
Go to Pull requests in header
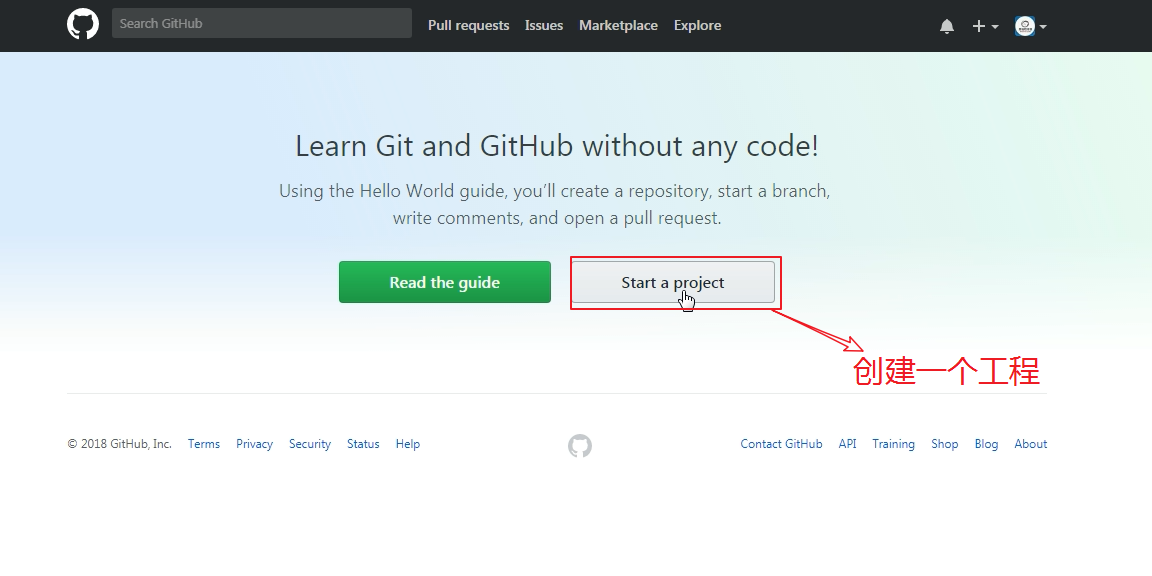(469, 26)
